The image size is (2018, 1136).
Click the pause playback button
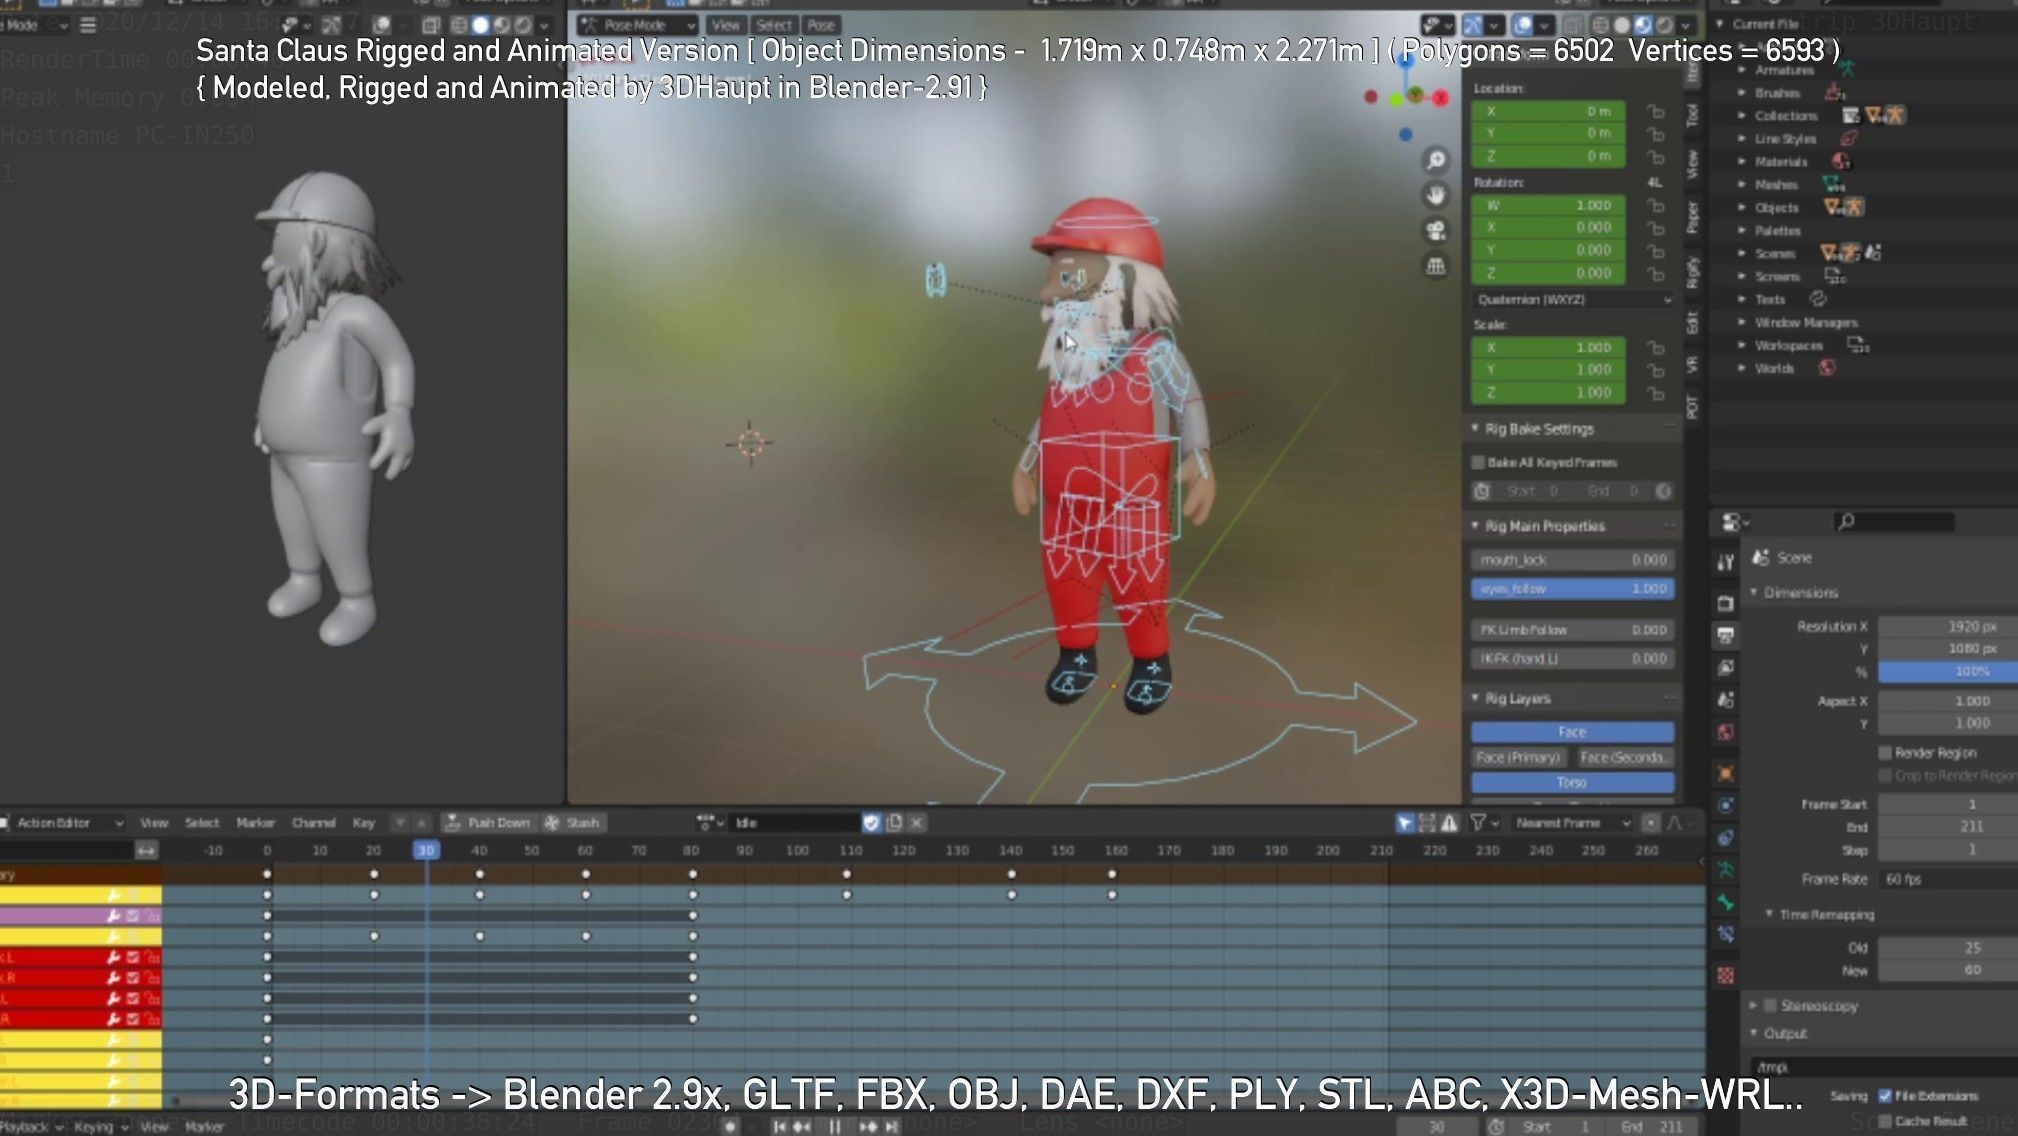click(834, 1126)
